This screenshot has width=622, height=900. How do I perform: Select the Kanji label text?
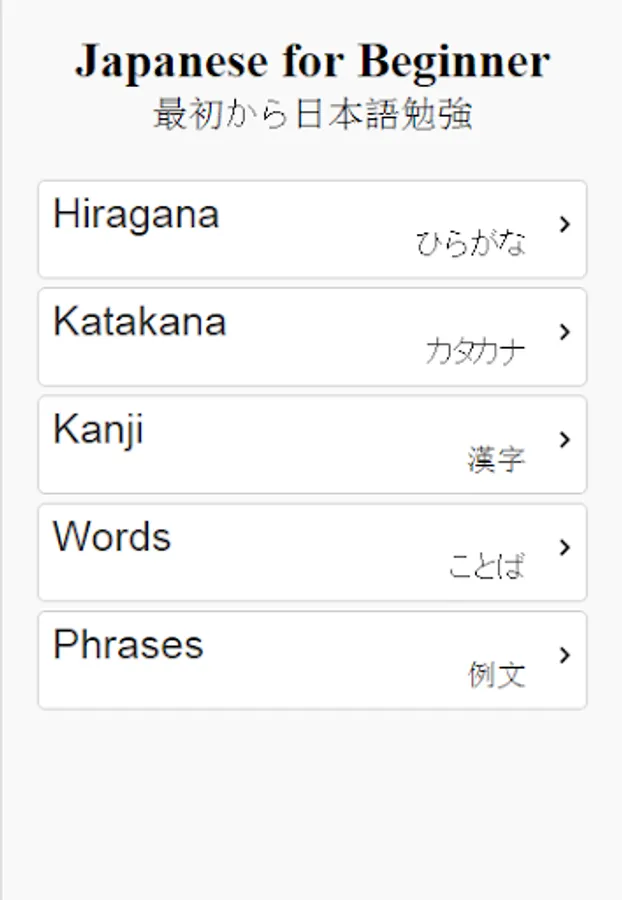coord(98,430)
